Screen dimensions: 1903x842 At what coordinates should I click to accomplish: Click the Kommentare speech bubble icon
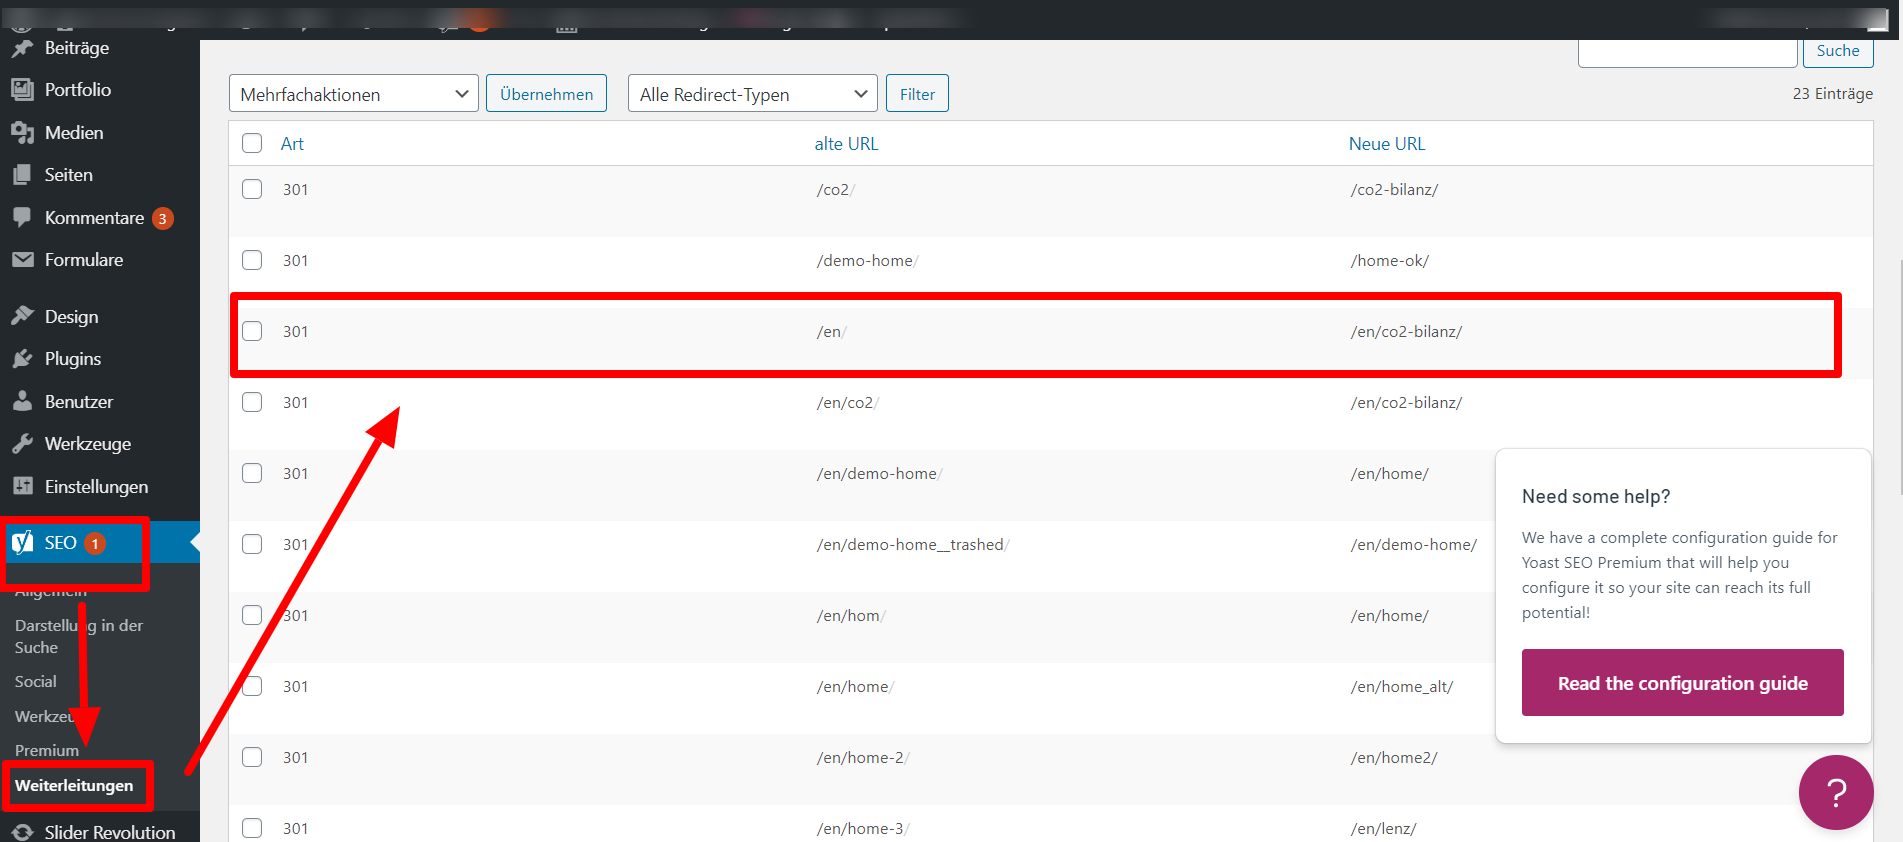pyautogui.click(x=22, y=217)
